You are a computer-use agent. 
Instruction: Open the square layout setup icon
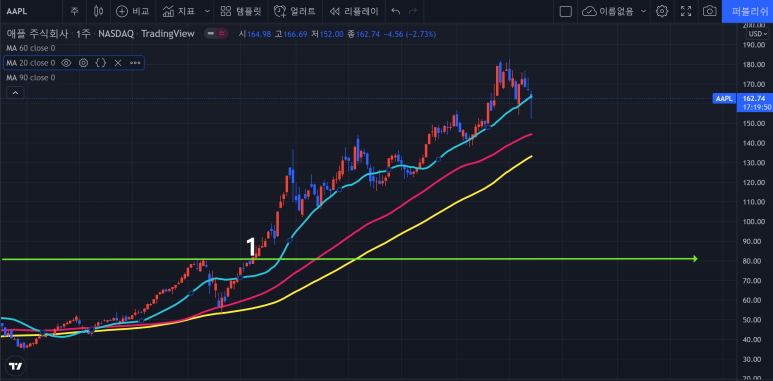pos(565,11)
